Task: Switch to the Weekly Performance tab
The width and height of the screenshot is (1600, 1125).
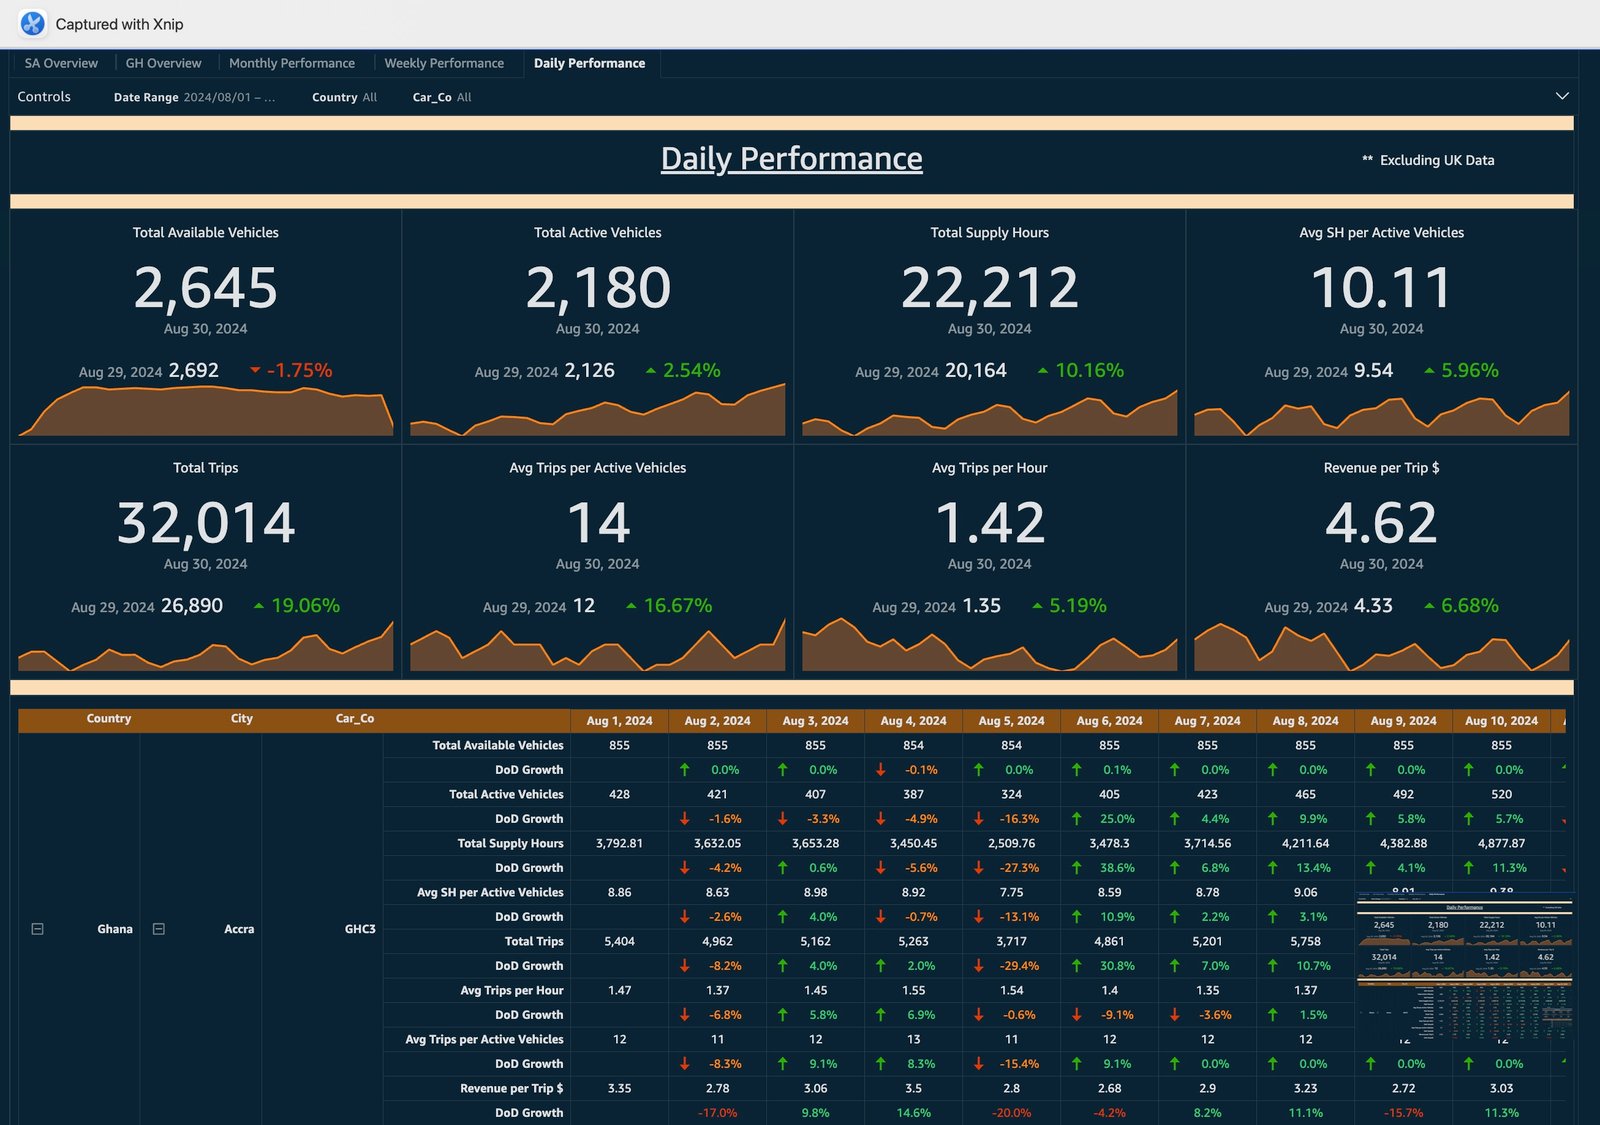Action: click(x=444, y=63)
